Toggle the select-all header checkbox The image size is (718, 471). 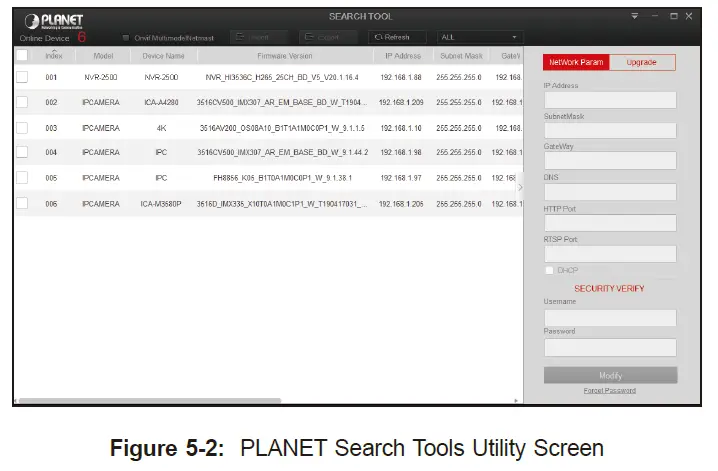[22, 55]
